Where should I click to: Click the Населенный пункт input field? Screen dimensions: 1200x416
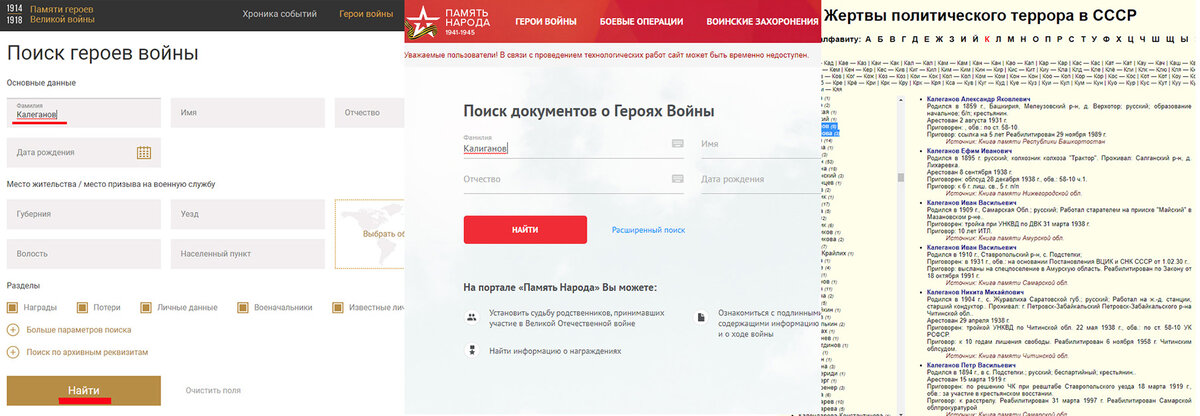[247, 254]
